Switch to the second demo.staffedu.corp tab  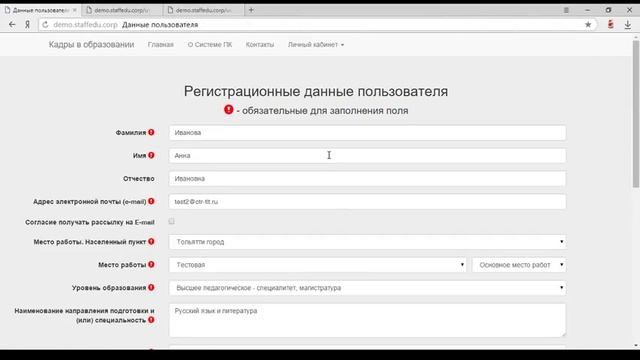click(x=122, y=10)
